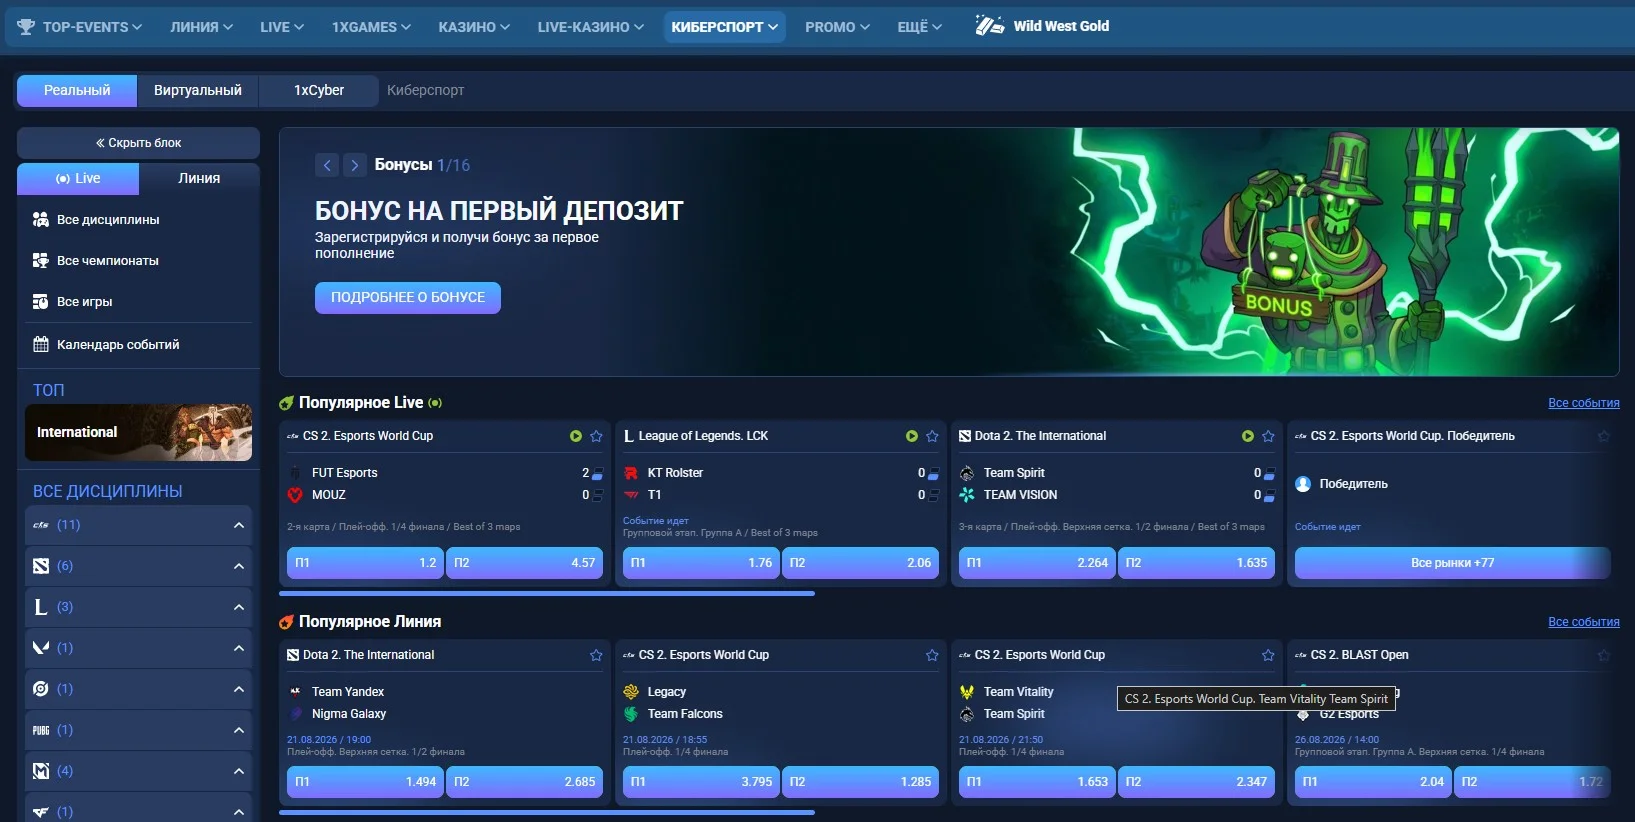Screen dimensions: 1635x822
Task: Open the КАЗИНО dropdown menu
Action: coord(474,27)
